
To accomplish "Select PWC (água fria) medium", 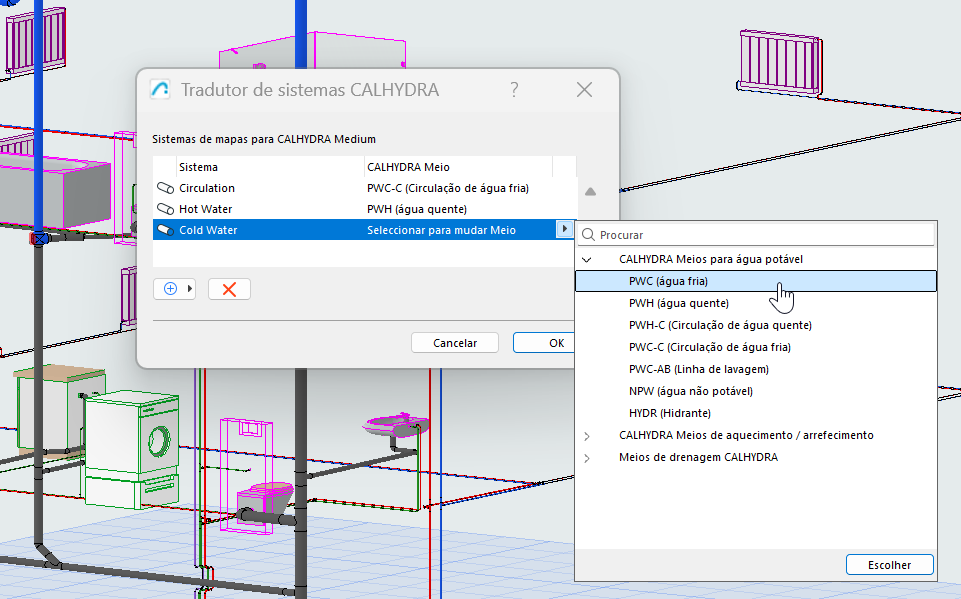I will pyautogui.click(x=756, y=281).
